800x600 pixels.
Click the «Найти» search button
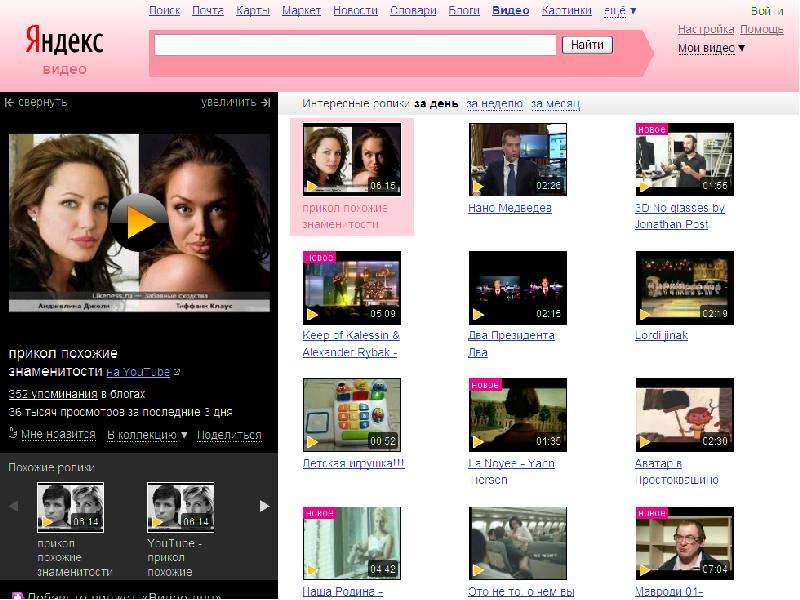click(x=587, y=45)
